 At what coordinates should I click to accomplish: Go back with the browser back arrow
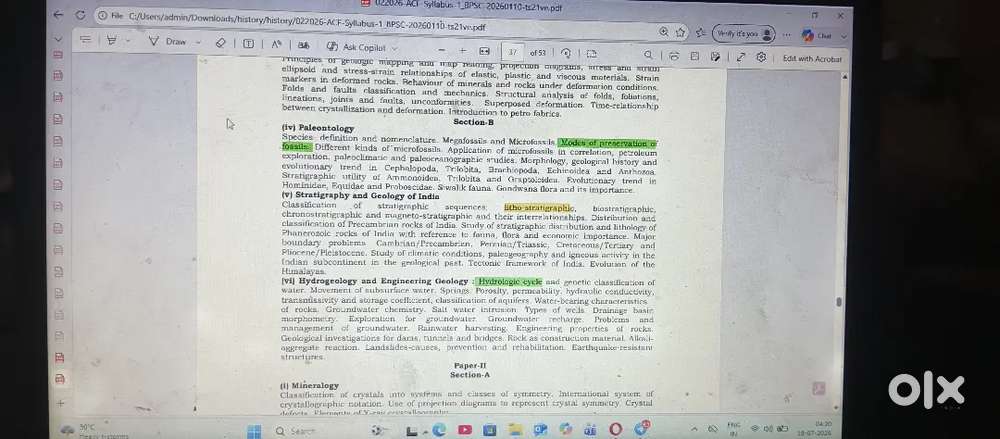click(x=59, y=14)
